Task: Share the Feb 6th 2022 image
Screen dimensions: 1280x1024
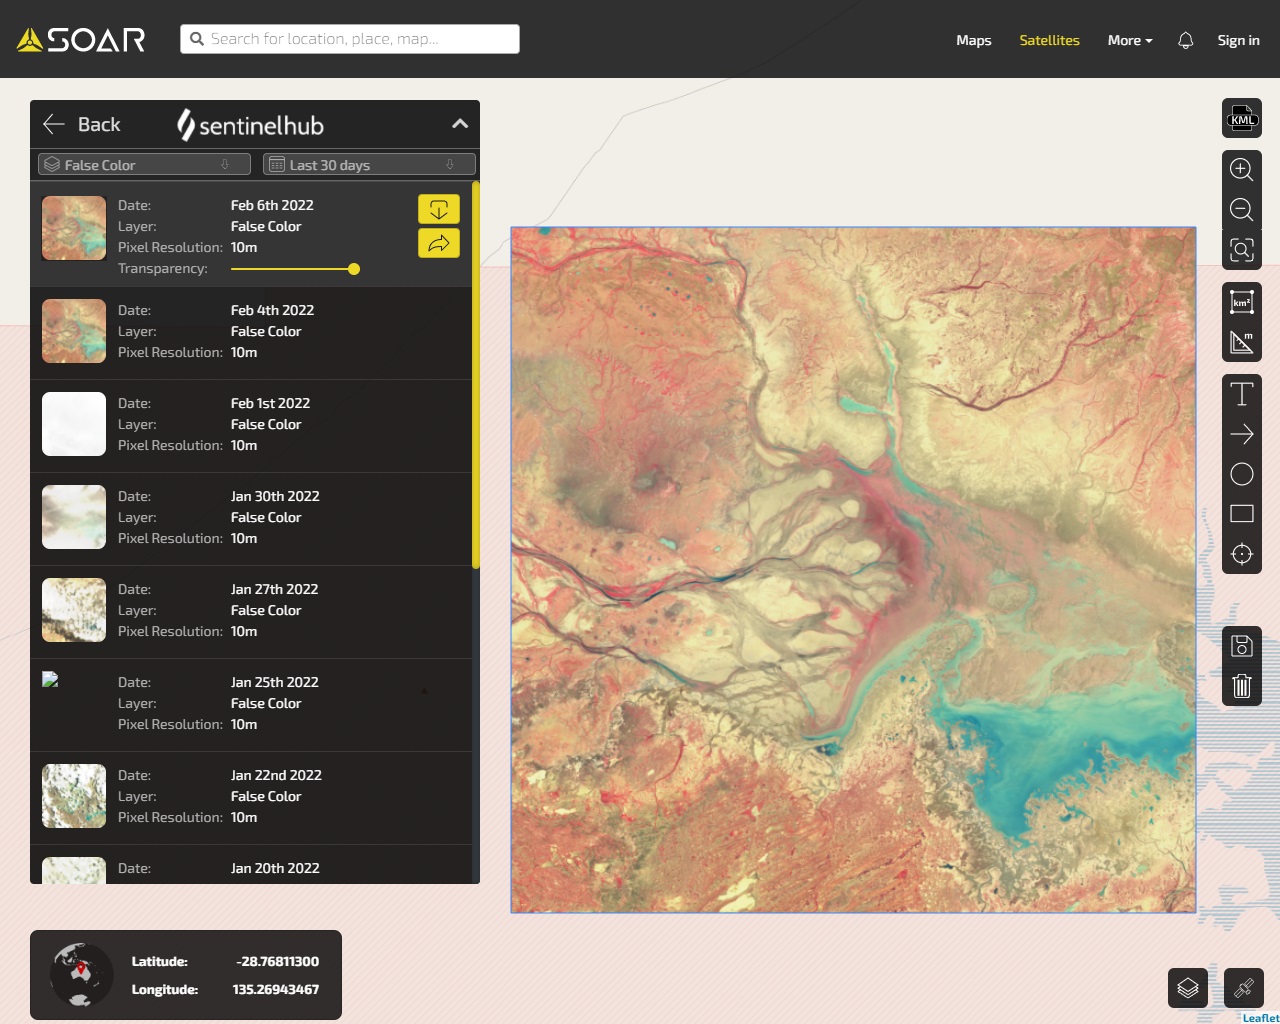Action: click(x=439, y=243)
